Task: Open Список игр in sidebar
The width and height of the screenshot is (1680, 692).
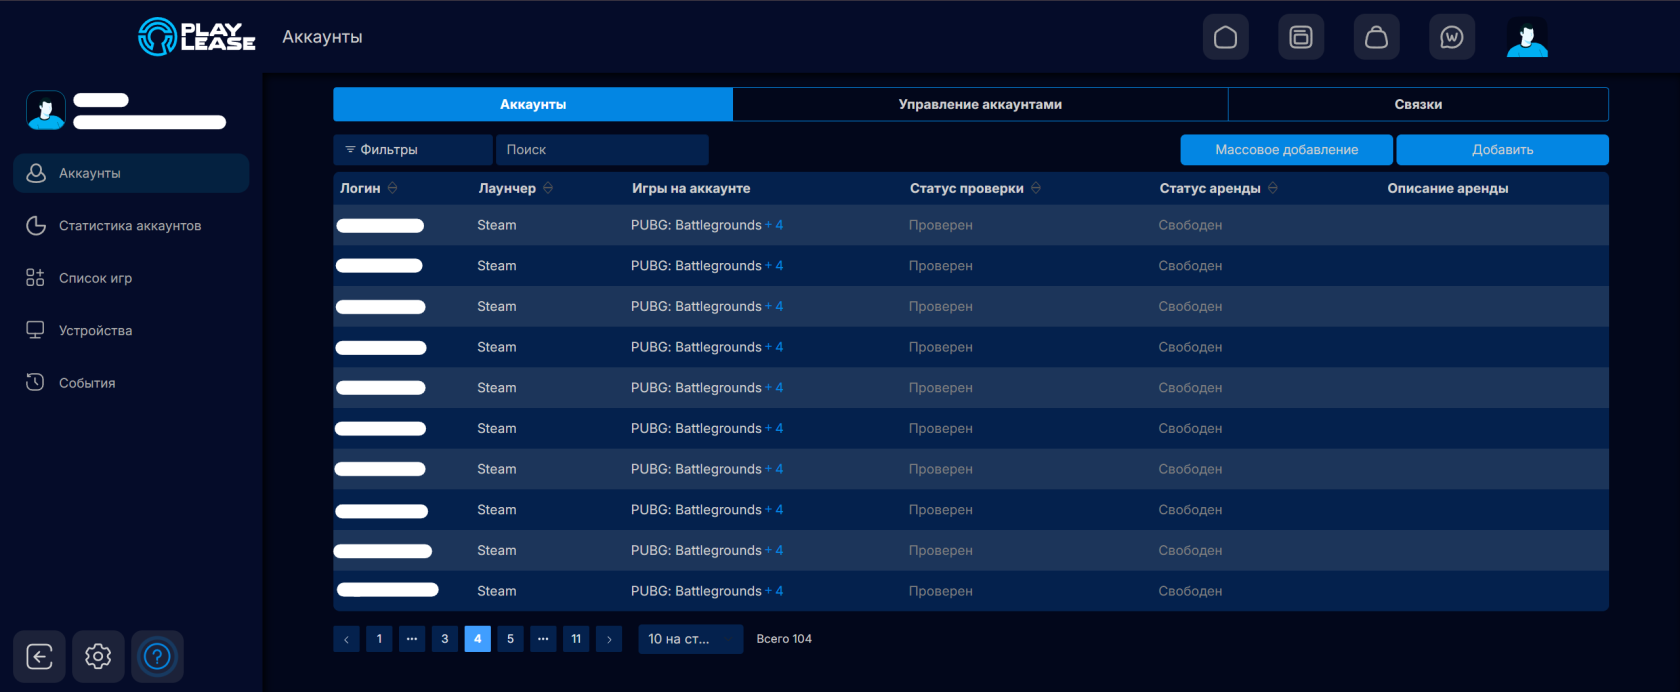Action: click(131, 278)
